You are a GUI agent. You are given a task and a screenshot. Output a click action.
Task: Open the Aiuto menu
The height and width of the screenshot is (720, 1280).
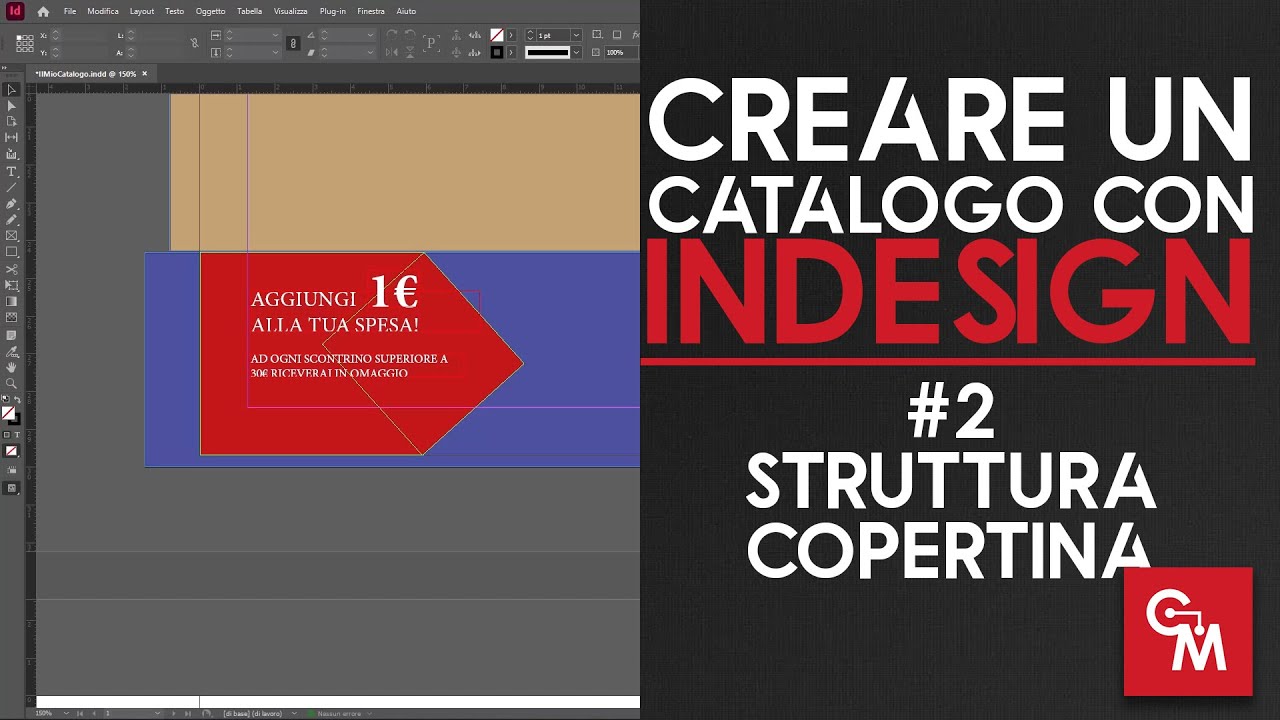[x=406, y=11]
